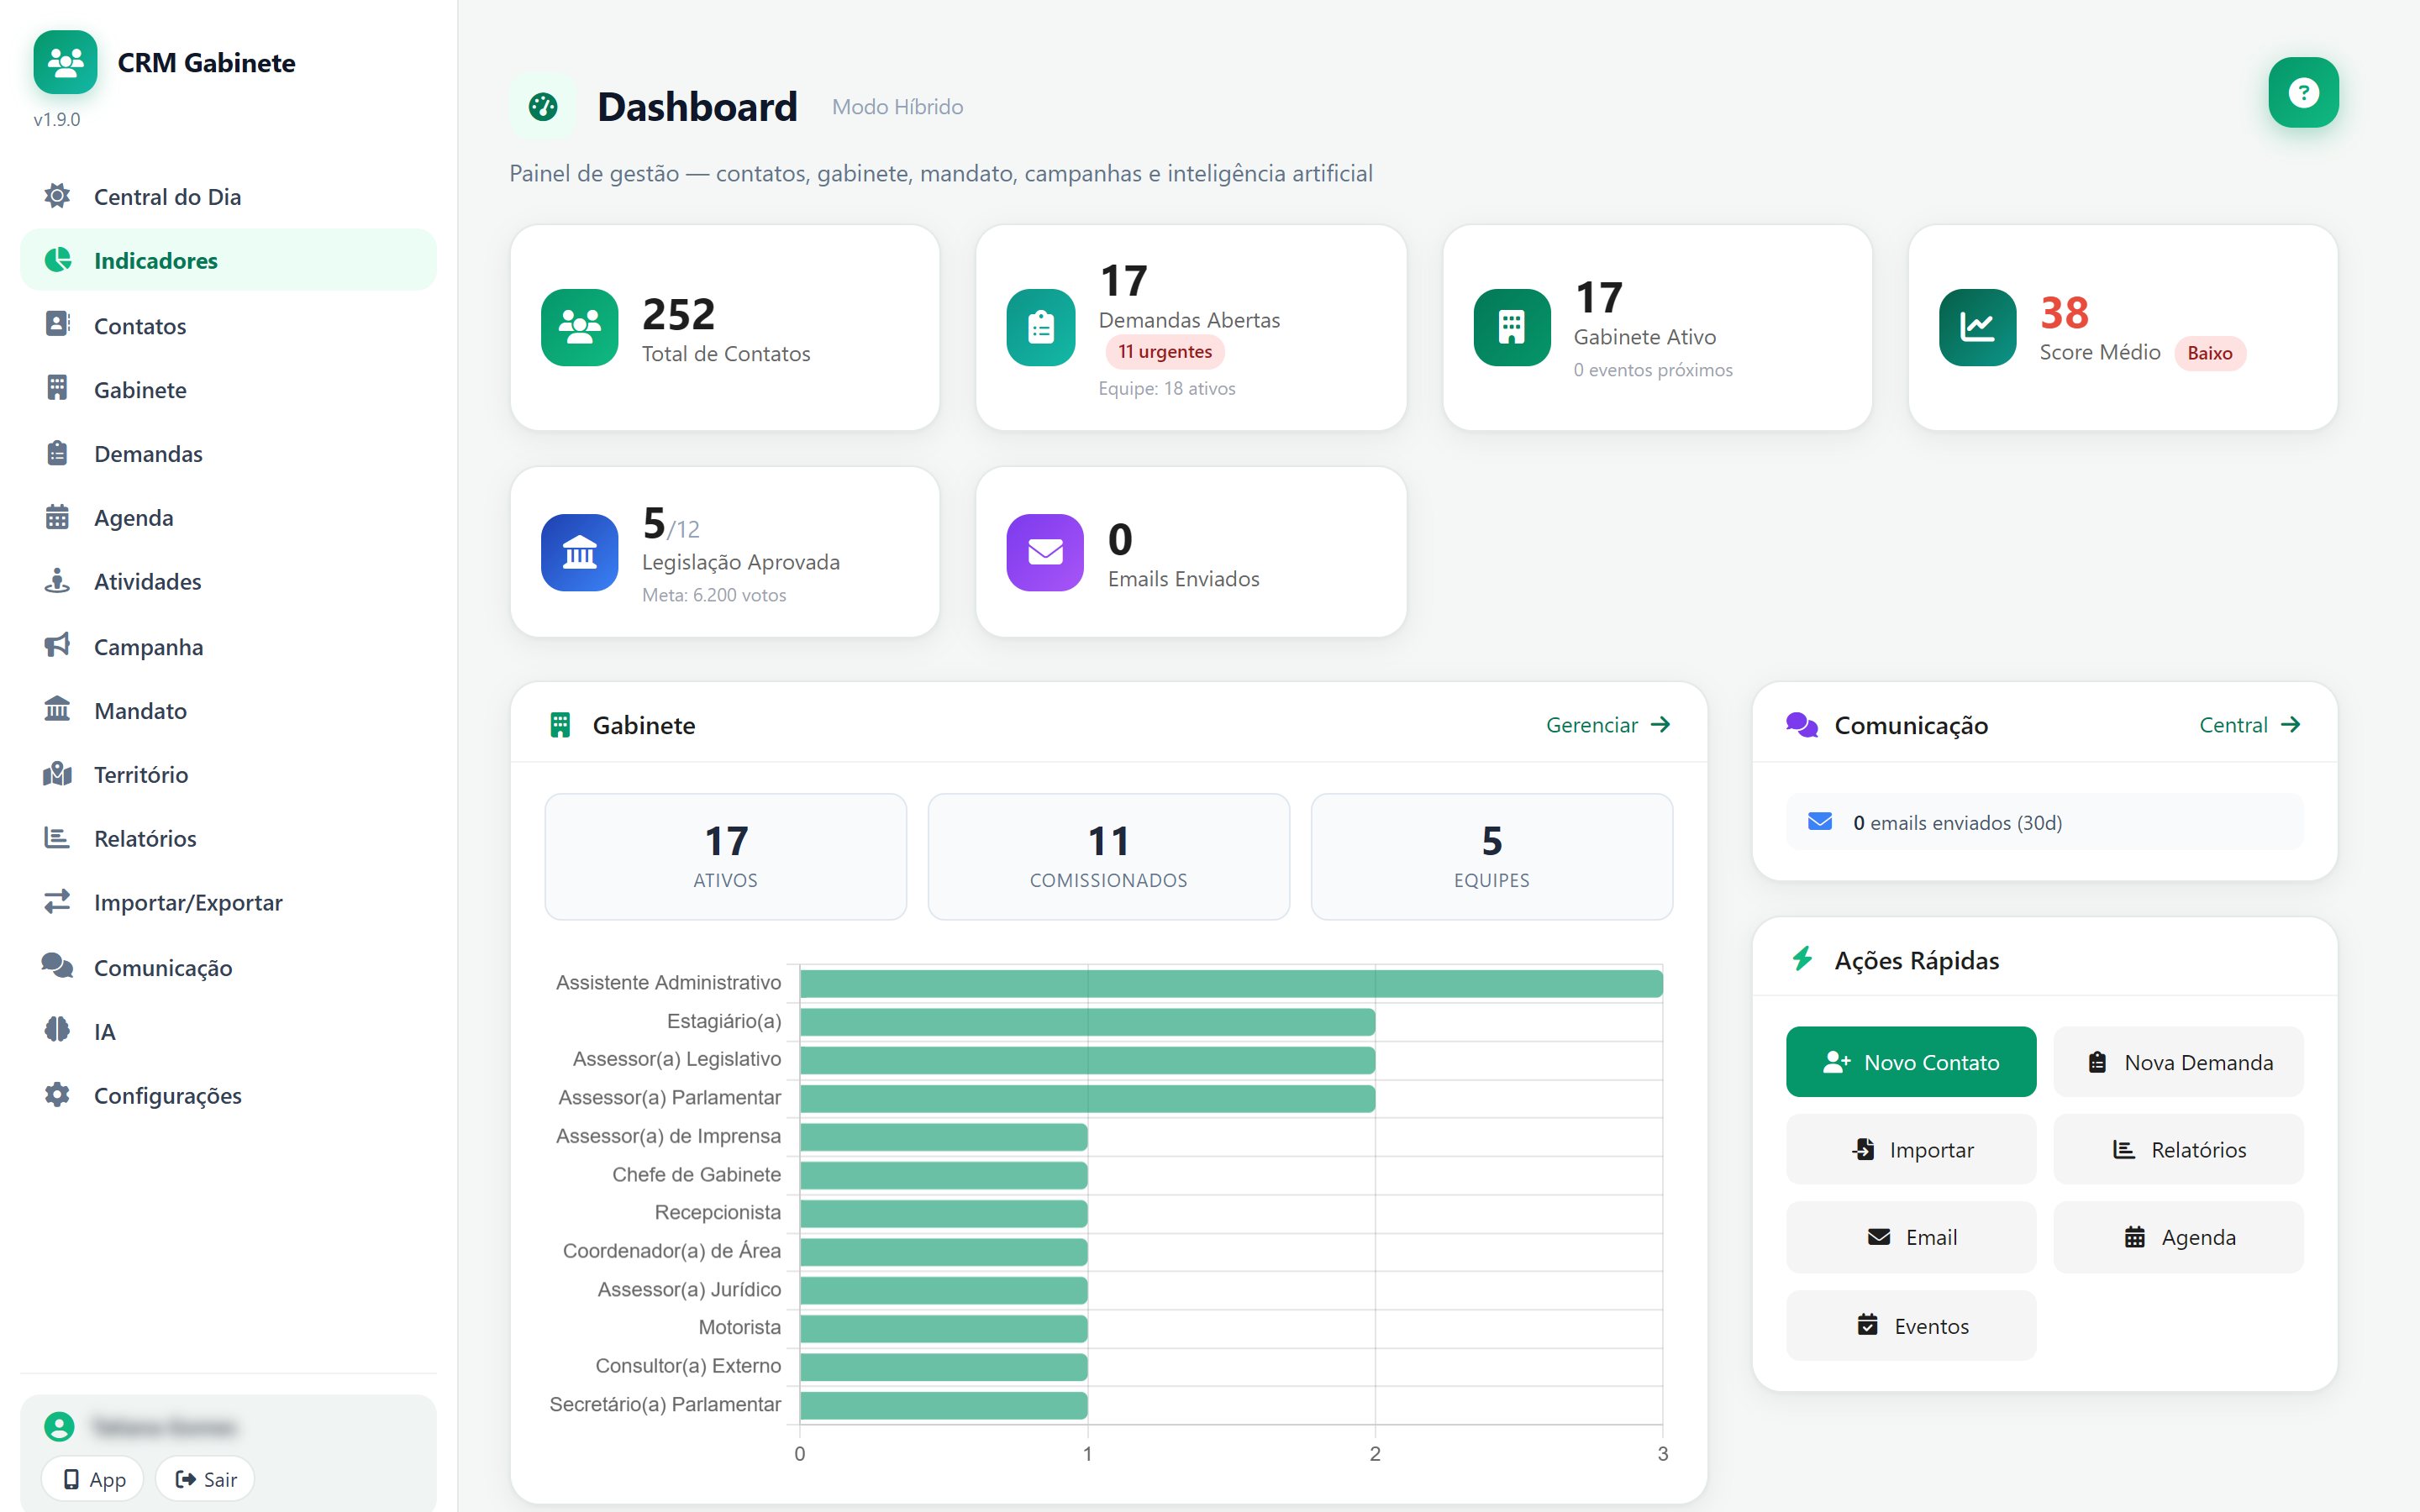Viewport: 2420px width, 1512px height.
Task: Open Configurações settings
Action: tap(228, 1095)
